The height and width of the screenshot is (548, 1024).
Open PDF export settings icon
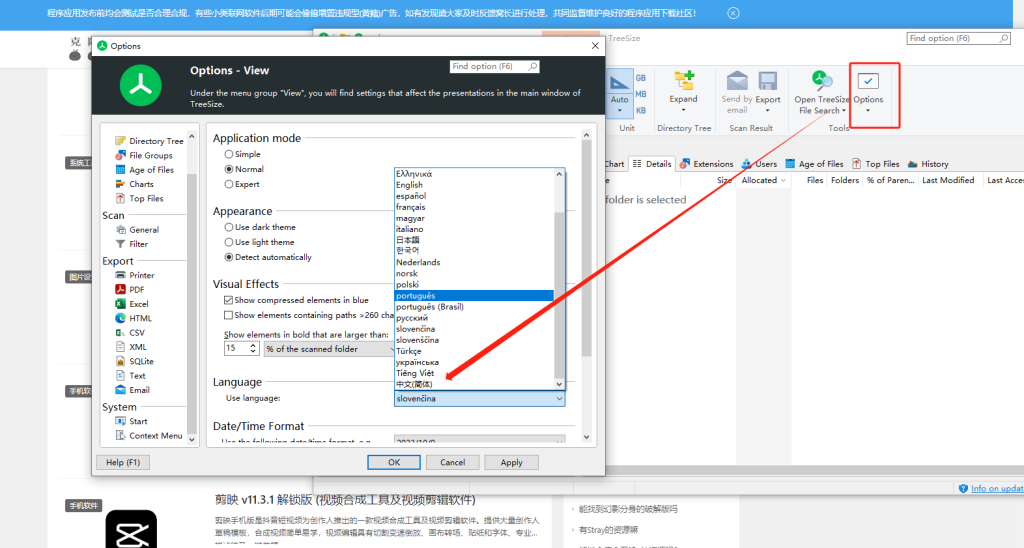120,289
